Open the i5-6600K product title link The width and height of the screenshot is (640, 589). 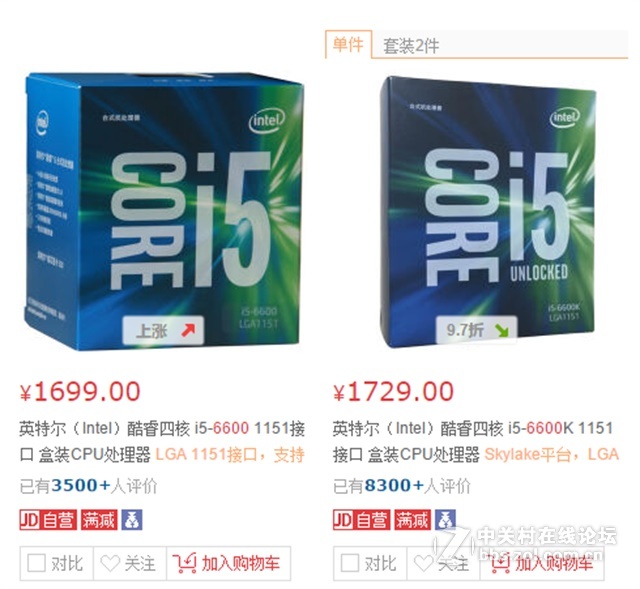click(476, 441)
